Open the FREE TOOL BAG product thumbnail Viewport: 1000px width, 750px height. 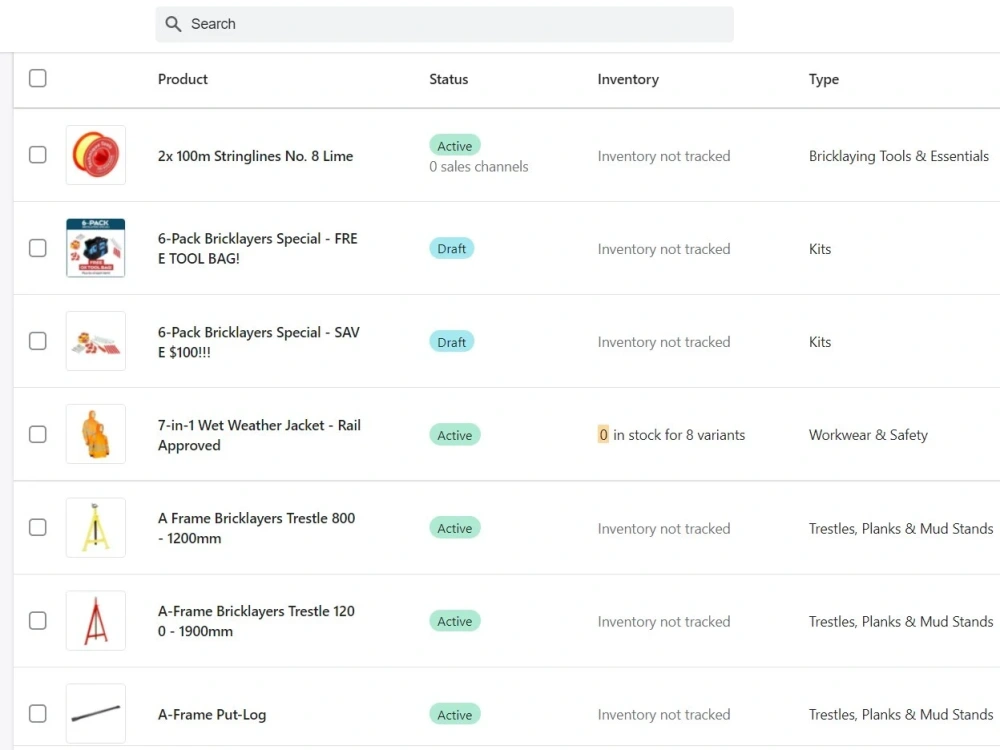(x=96, y=248)
